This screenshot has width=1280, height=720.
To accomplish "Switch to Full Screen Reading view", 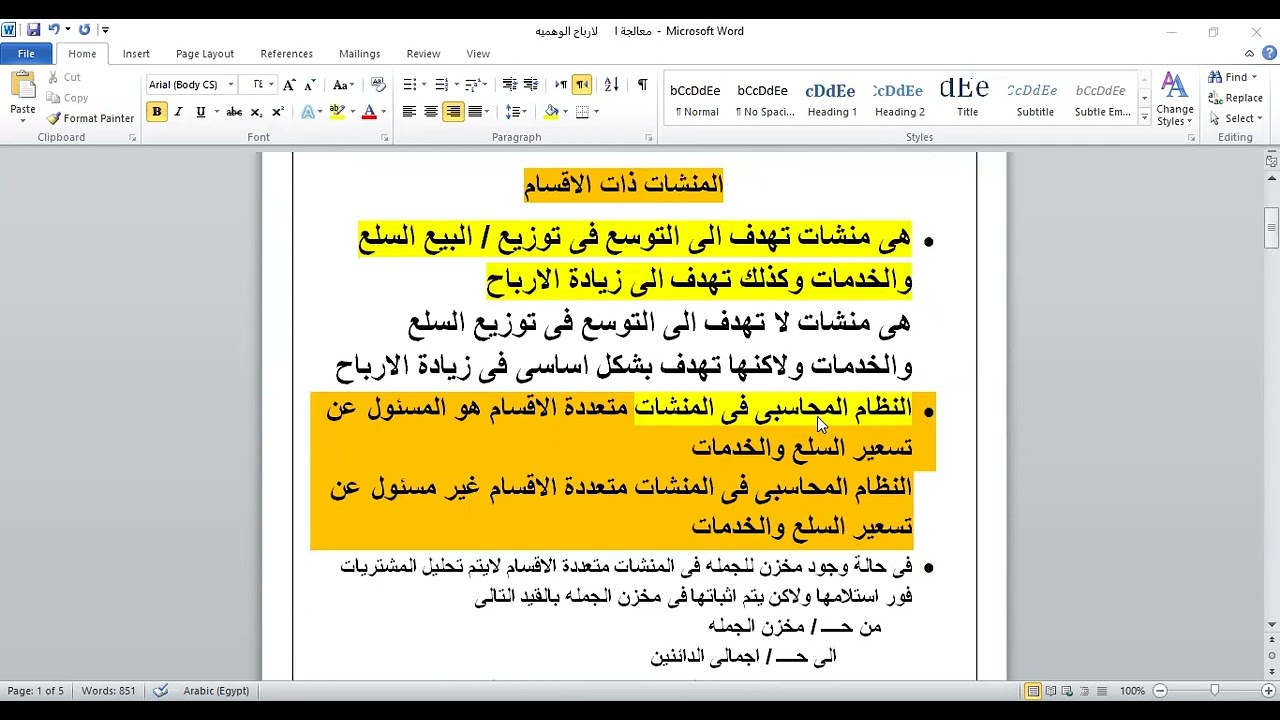I will (1051, 691).
